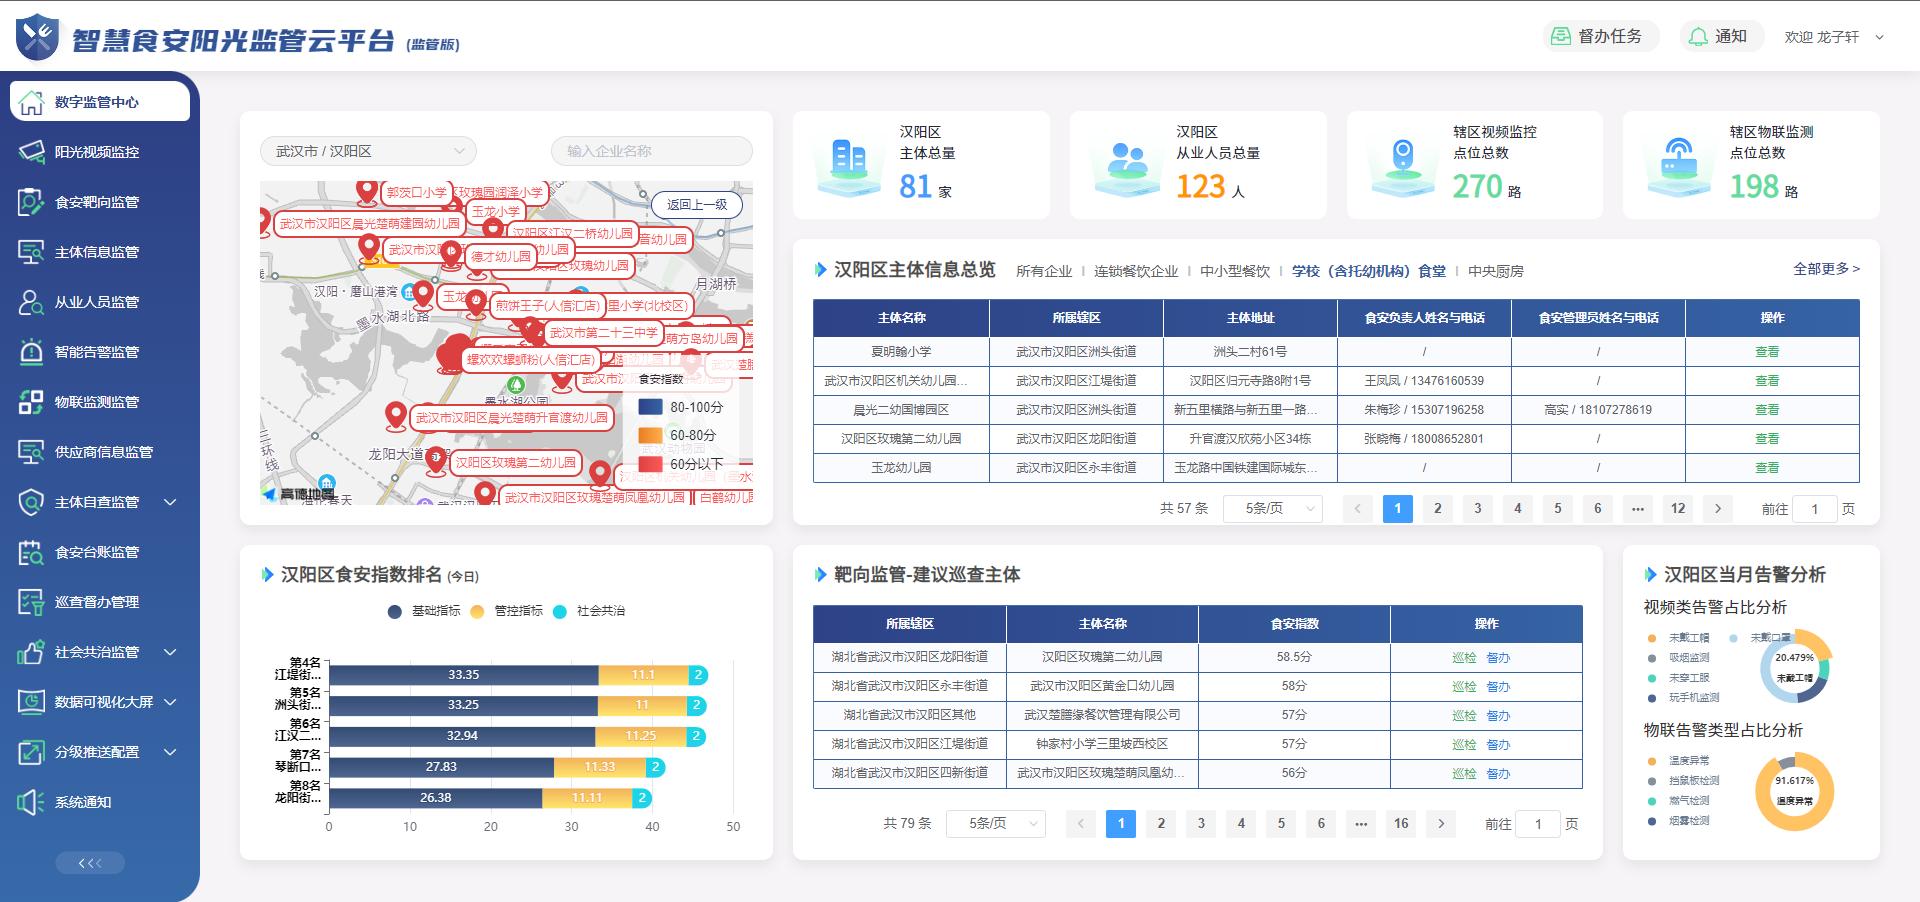Open the 5条/页 selector under 主体信息总览 table
This screenshot has height=902, width=1920.
1272,509
